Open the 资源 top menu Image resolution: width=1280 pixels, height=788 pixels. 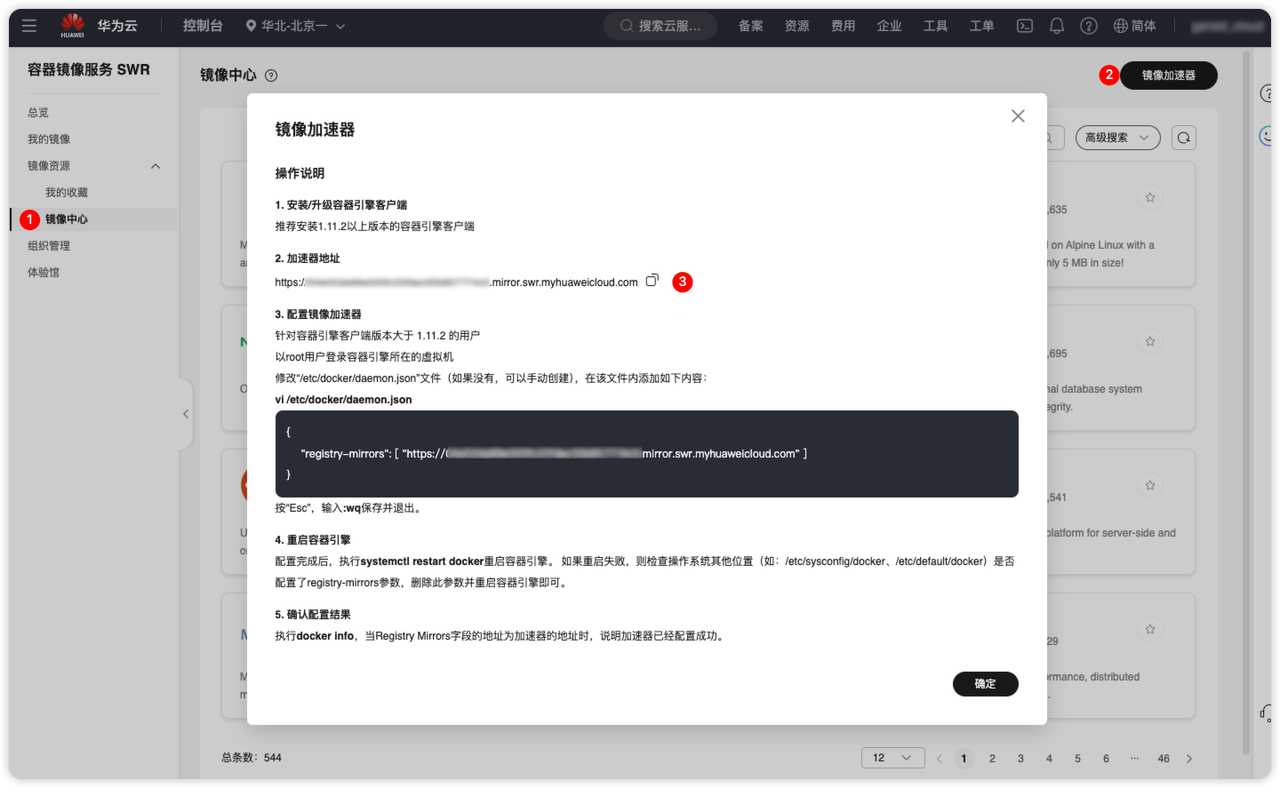click(x=797, y=26)
